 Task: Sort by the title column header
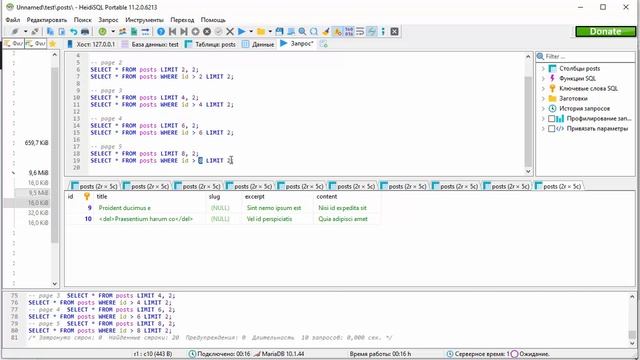(x=150, y=197)
